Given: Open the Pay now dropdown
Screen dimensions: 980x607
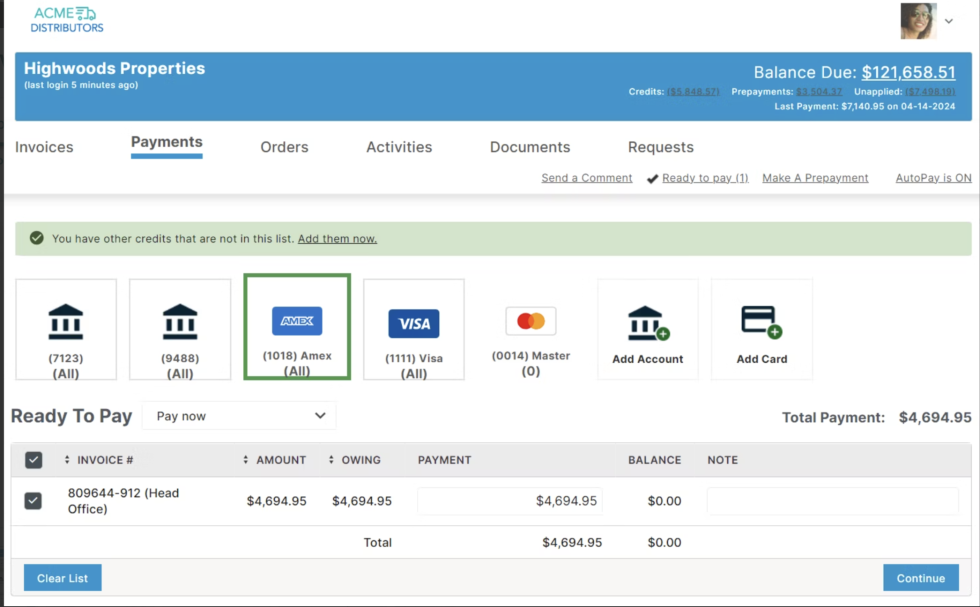Looking at the screenshot, I should pyautogui.click(x=240, y=416).
